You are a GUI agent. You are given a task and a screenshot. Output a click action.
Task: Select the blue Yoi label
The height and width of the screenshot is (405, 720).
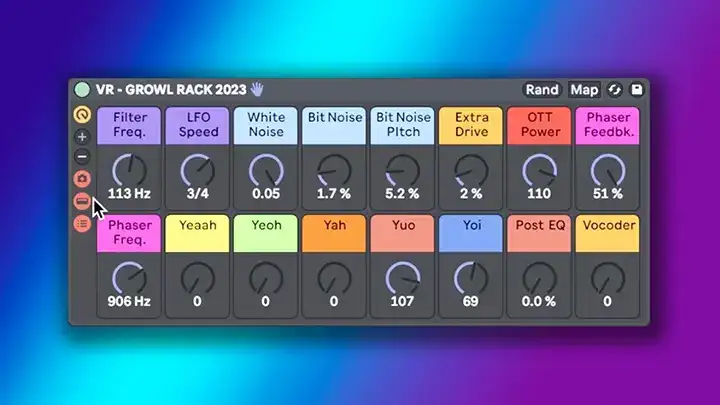click(471, 233)
